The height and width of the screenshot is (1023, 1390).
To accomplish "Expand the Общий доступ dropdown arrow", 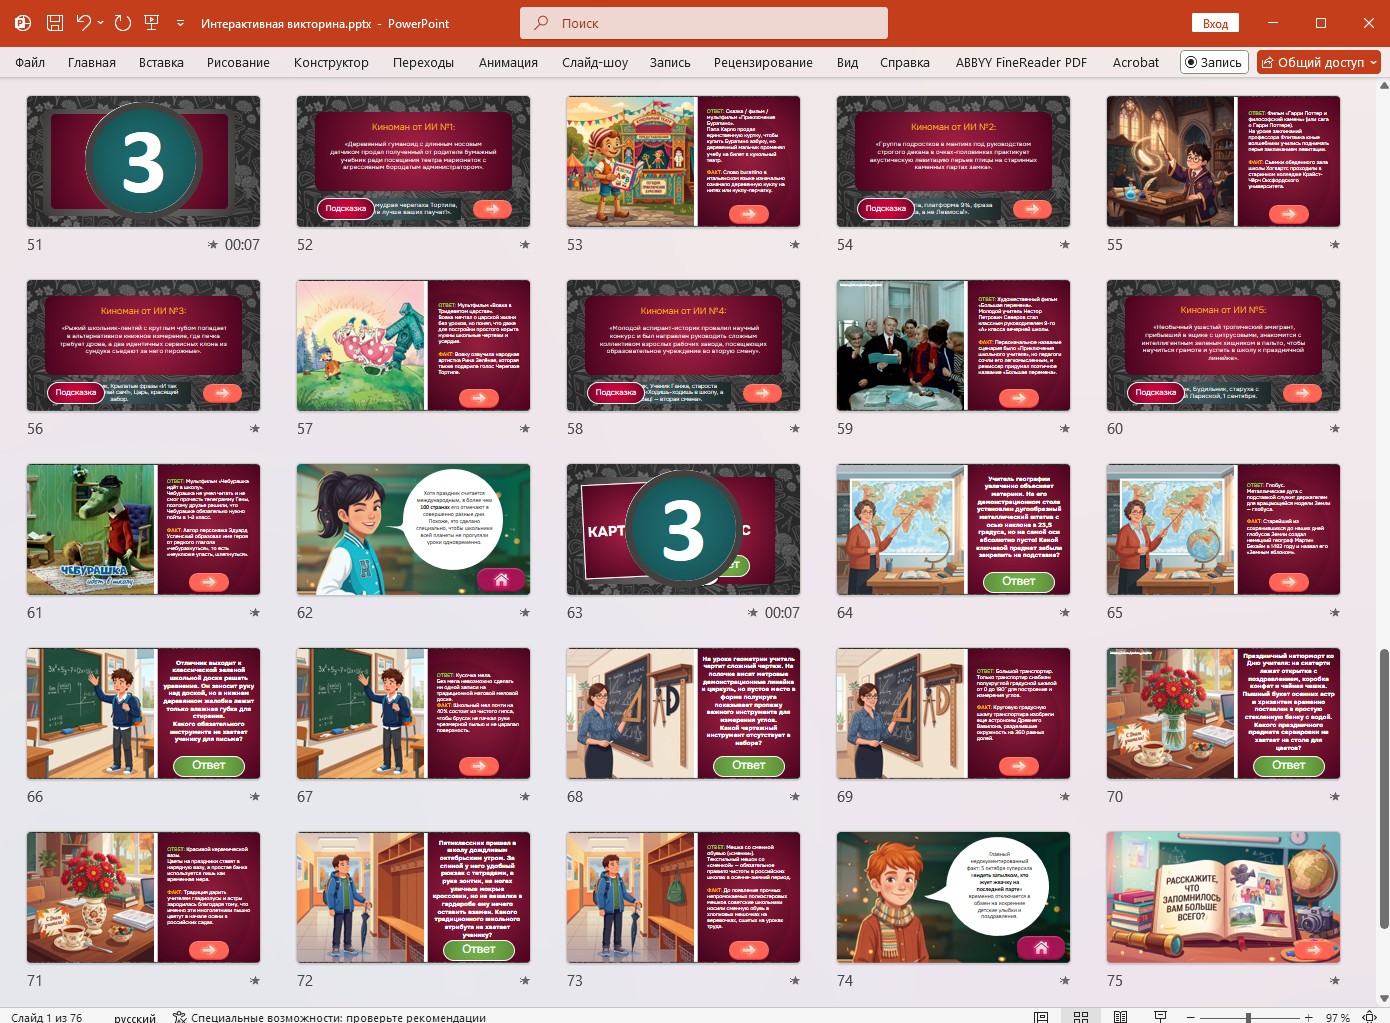I will 1373,62.
